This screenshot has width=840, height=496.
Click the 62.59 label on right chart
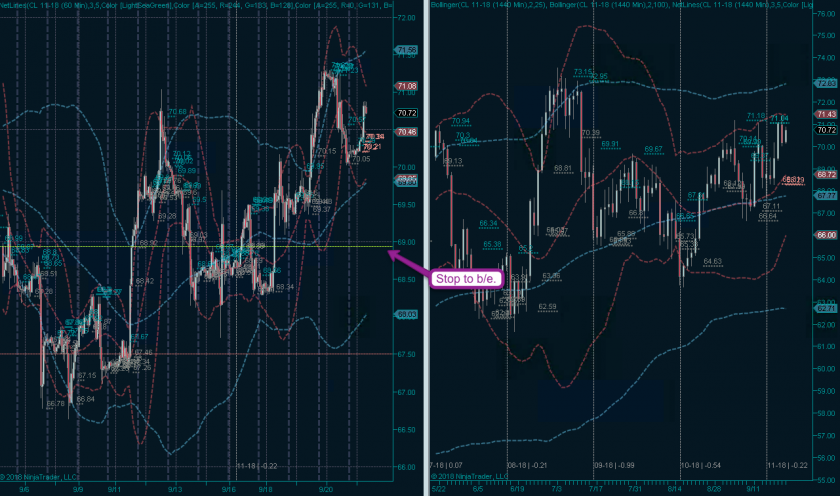point(547,307)
